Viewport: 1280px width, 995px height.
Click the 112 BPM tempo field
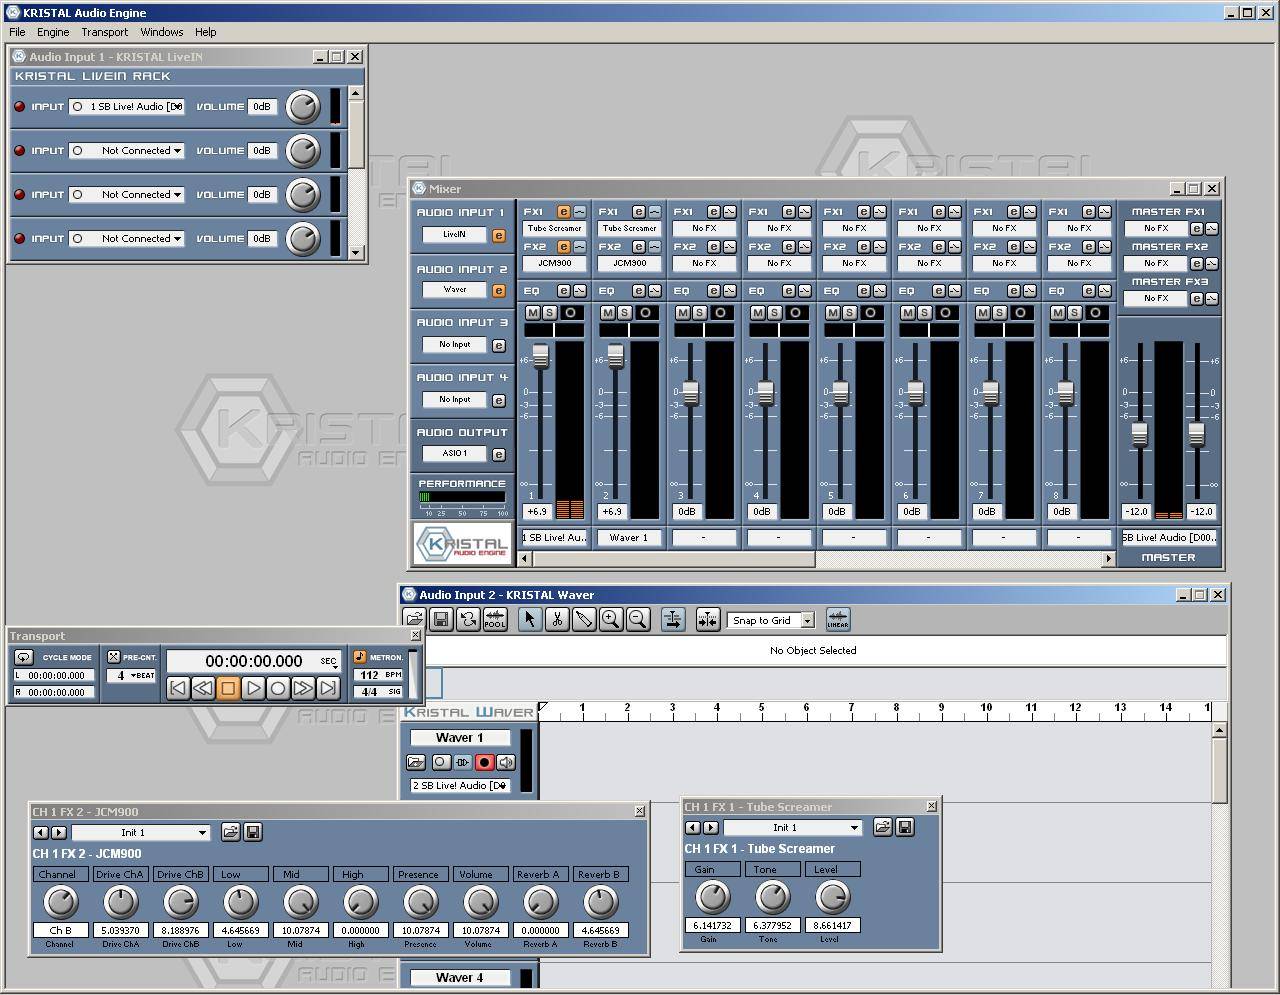pos(378,675)
